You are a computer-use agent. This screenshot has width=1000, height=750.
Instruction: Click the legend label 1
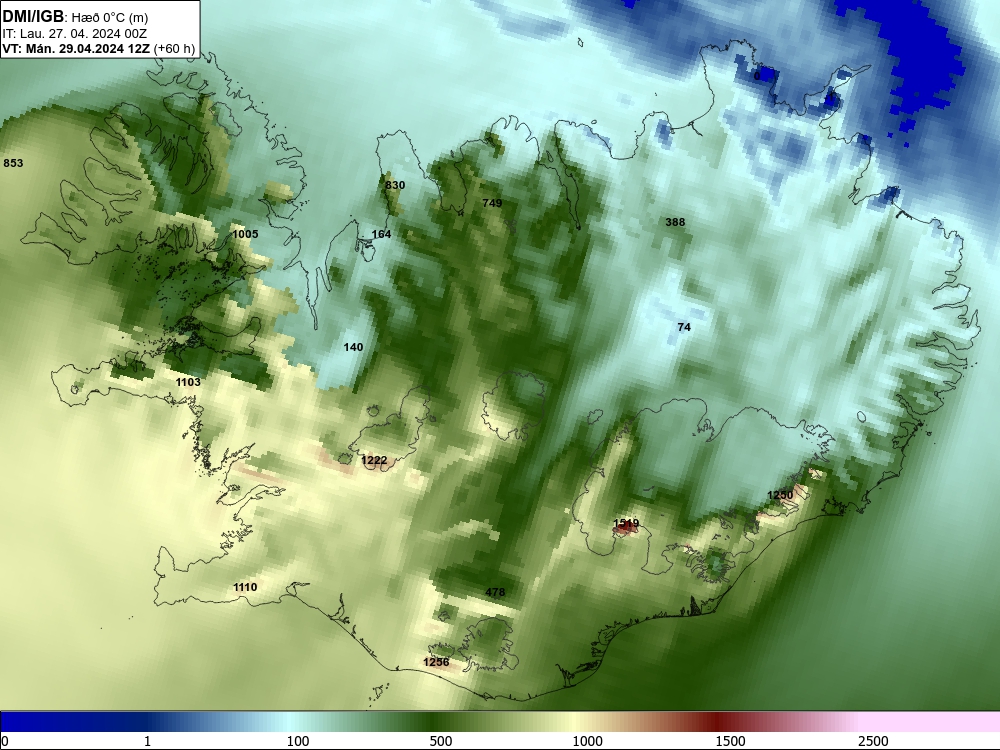[147, 741]
